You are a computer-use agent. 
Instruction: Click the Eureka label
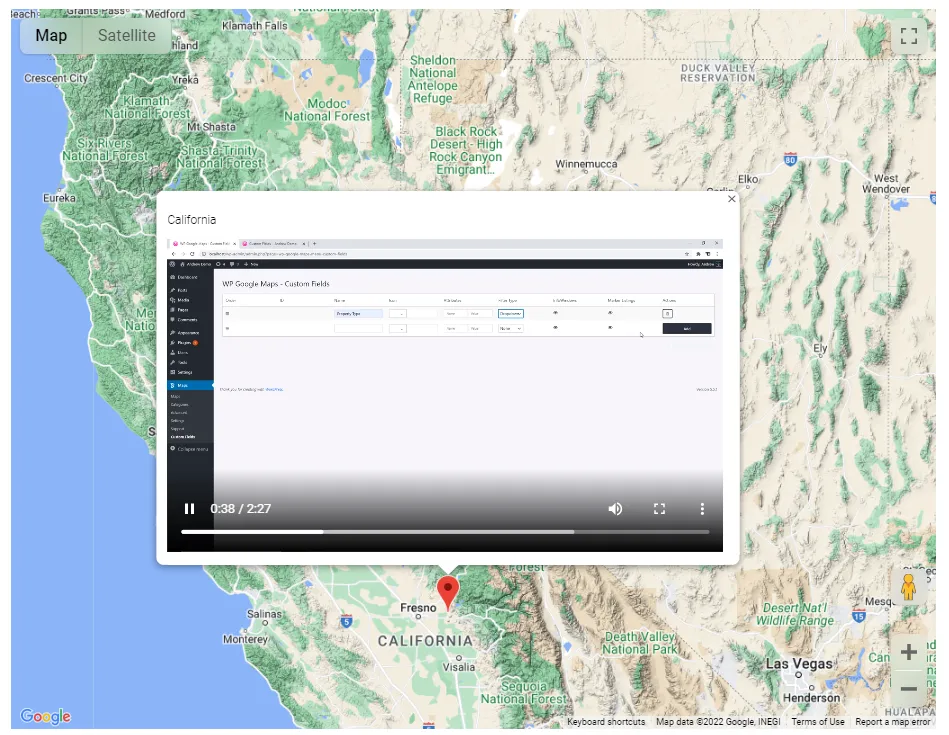(x=59, y=198)
